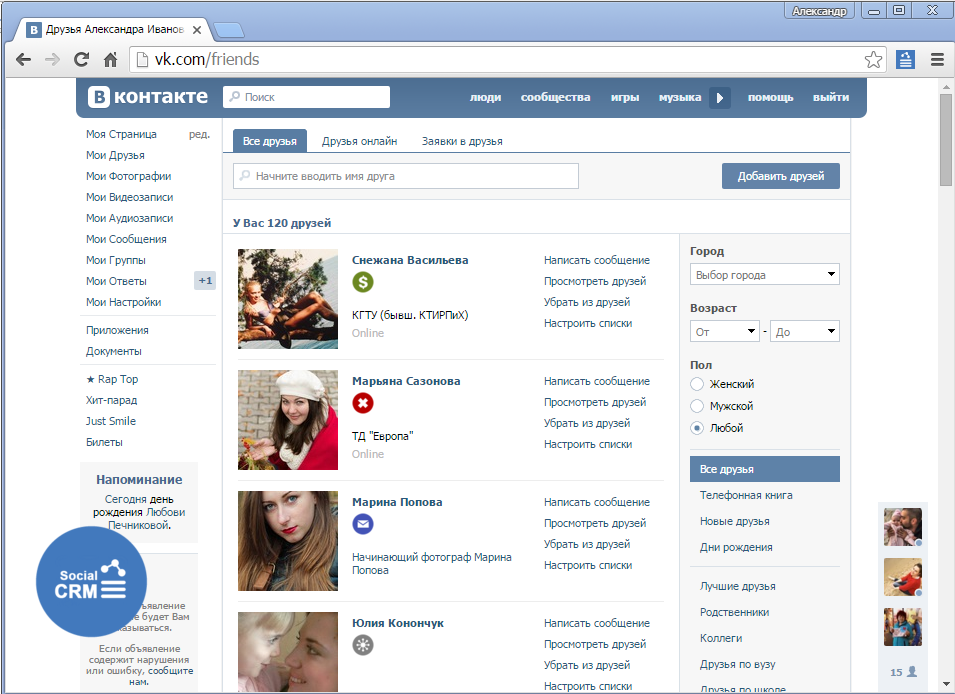This screenshot has width=955, height=694.
Task: Open Снежана Васильева's profile photo
Action: (x=287, y=299)
